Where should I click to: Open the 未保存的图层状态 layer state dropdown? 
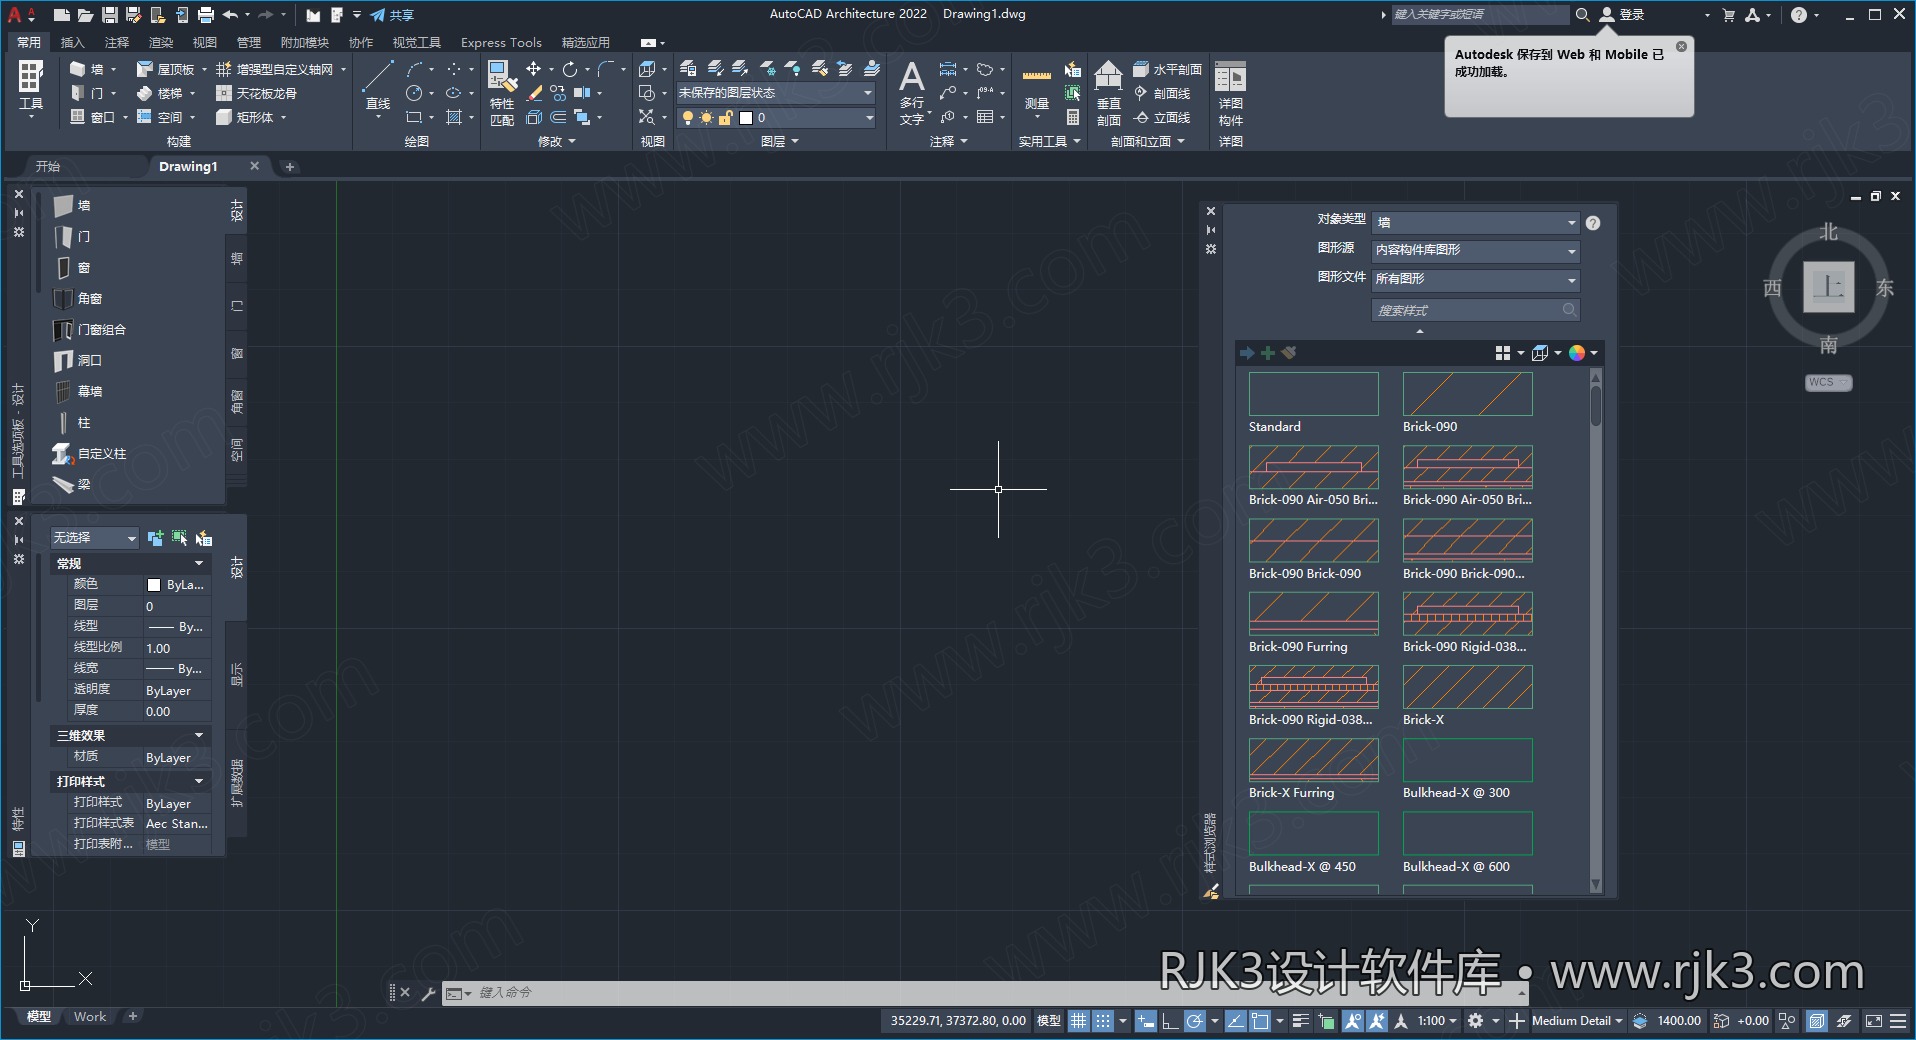pyautogui.click(x=776, y=93)
